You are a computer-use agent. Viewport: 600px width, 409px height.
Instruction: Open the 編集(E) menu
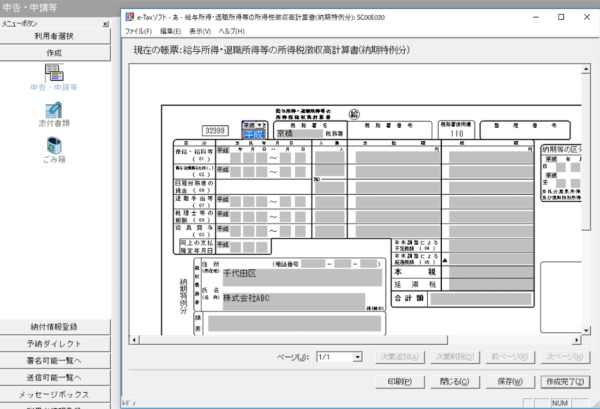pyautogui.click(x=170, y=31)
